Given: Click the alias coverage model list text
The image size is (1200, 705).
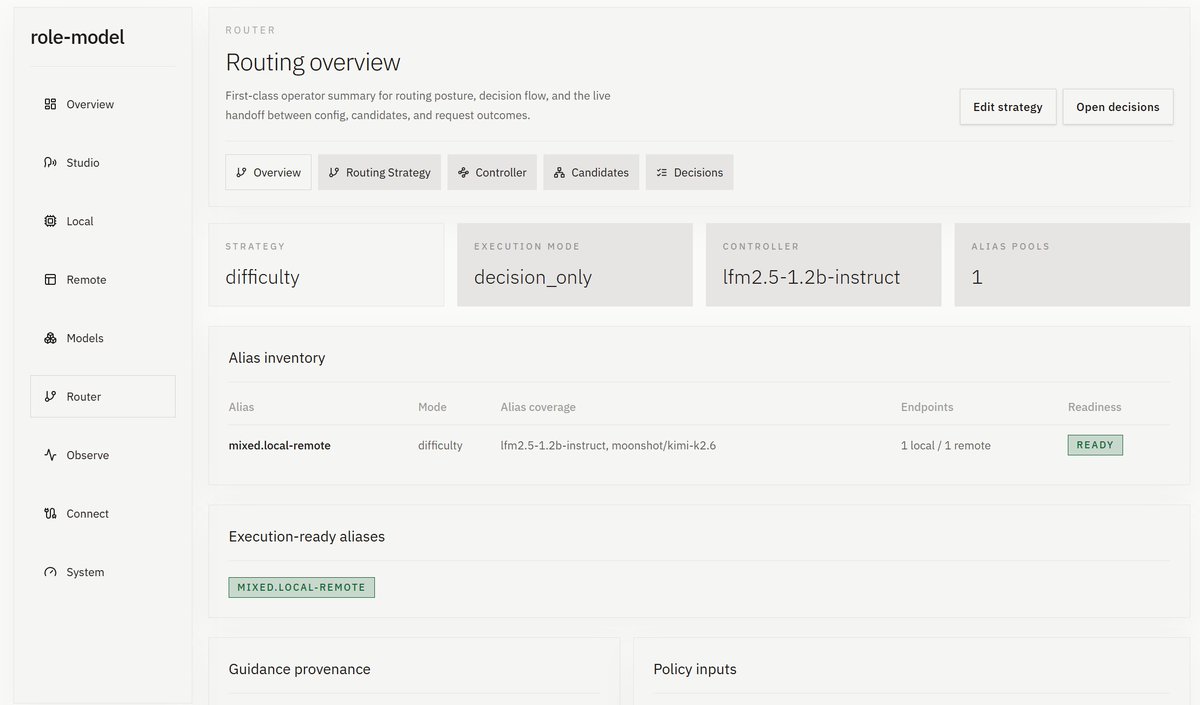Looking at the screenshot, I should coord(608,445).
